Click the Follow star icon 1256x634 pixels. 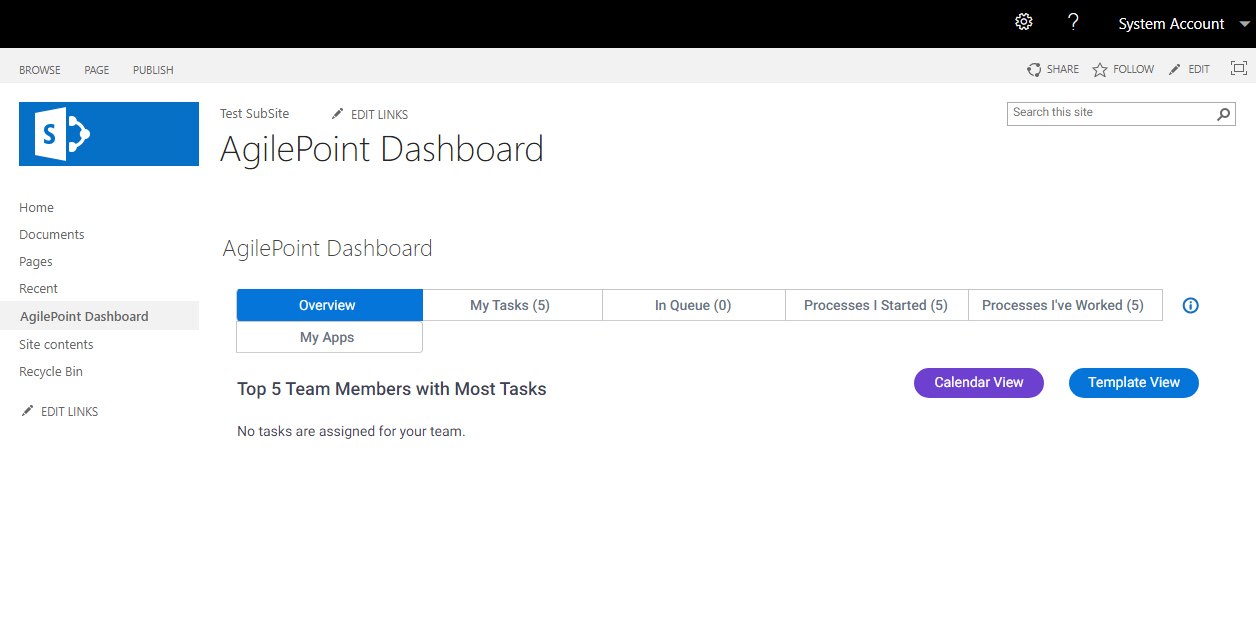coord(1100,69)
